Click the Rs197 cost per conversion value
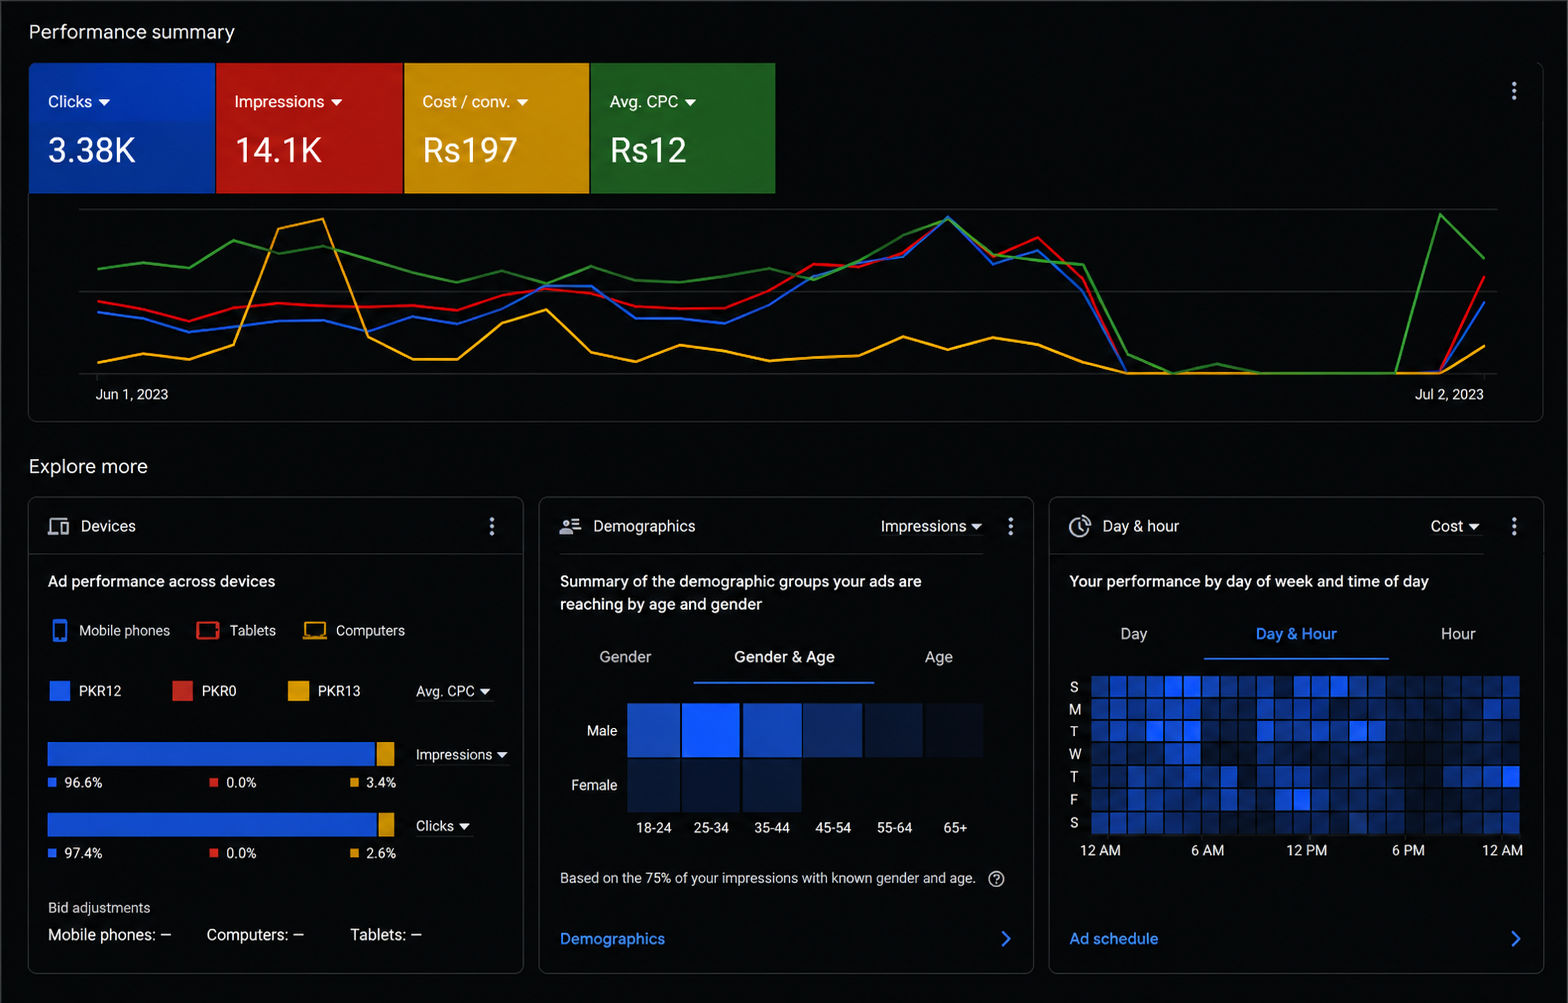This screenshot has height=1003, width=1568. [x=470, y=150]
